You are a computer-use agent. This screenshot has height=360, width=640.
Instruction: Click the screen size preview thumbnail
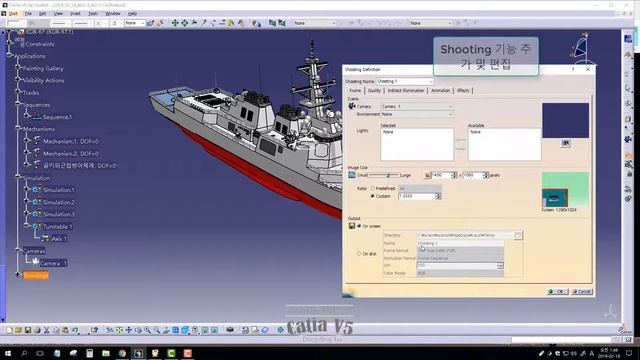(565, 190)
